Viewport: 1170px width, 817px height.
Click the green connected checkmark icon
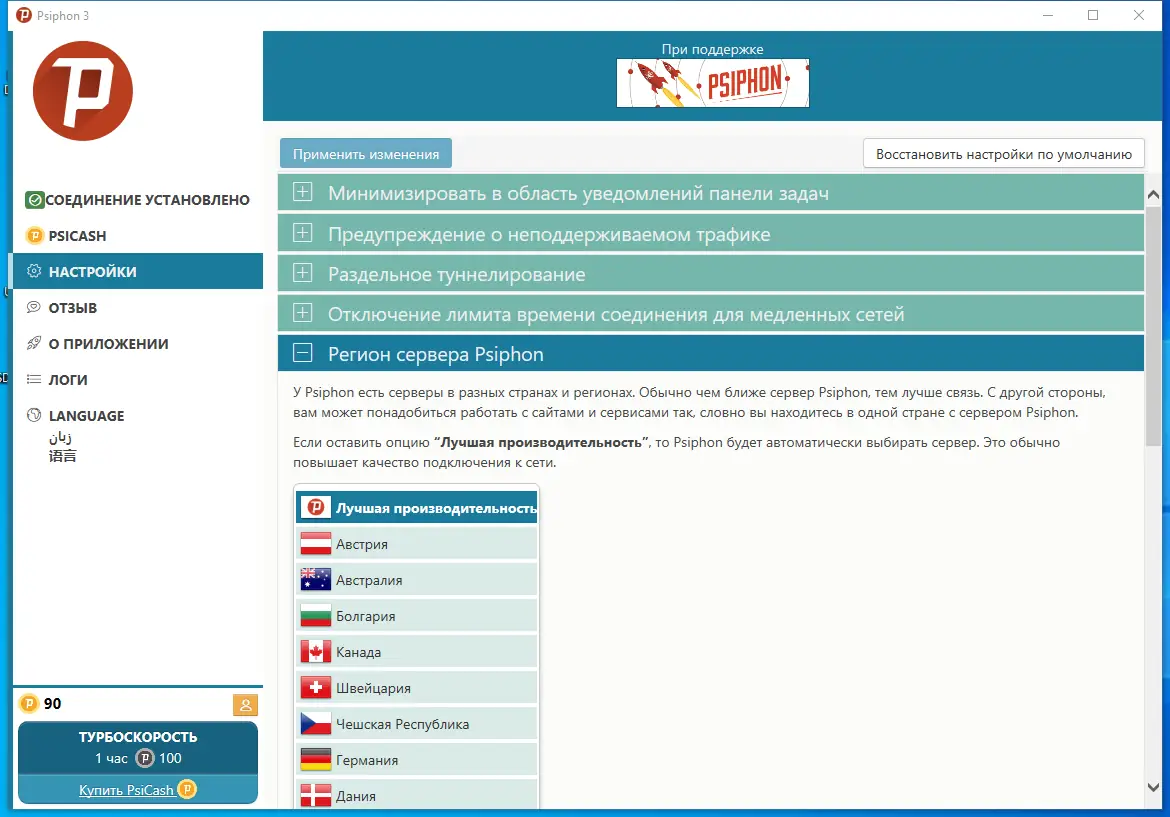pos(34,200)
